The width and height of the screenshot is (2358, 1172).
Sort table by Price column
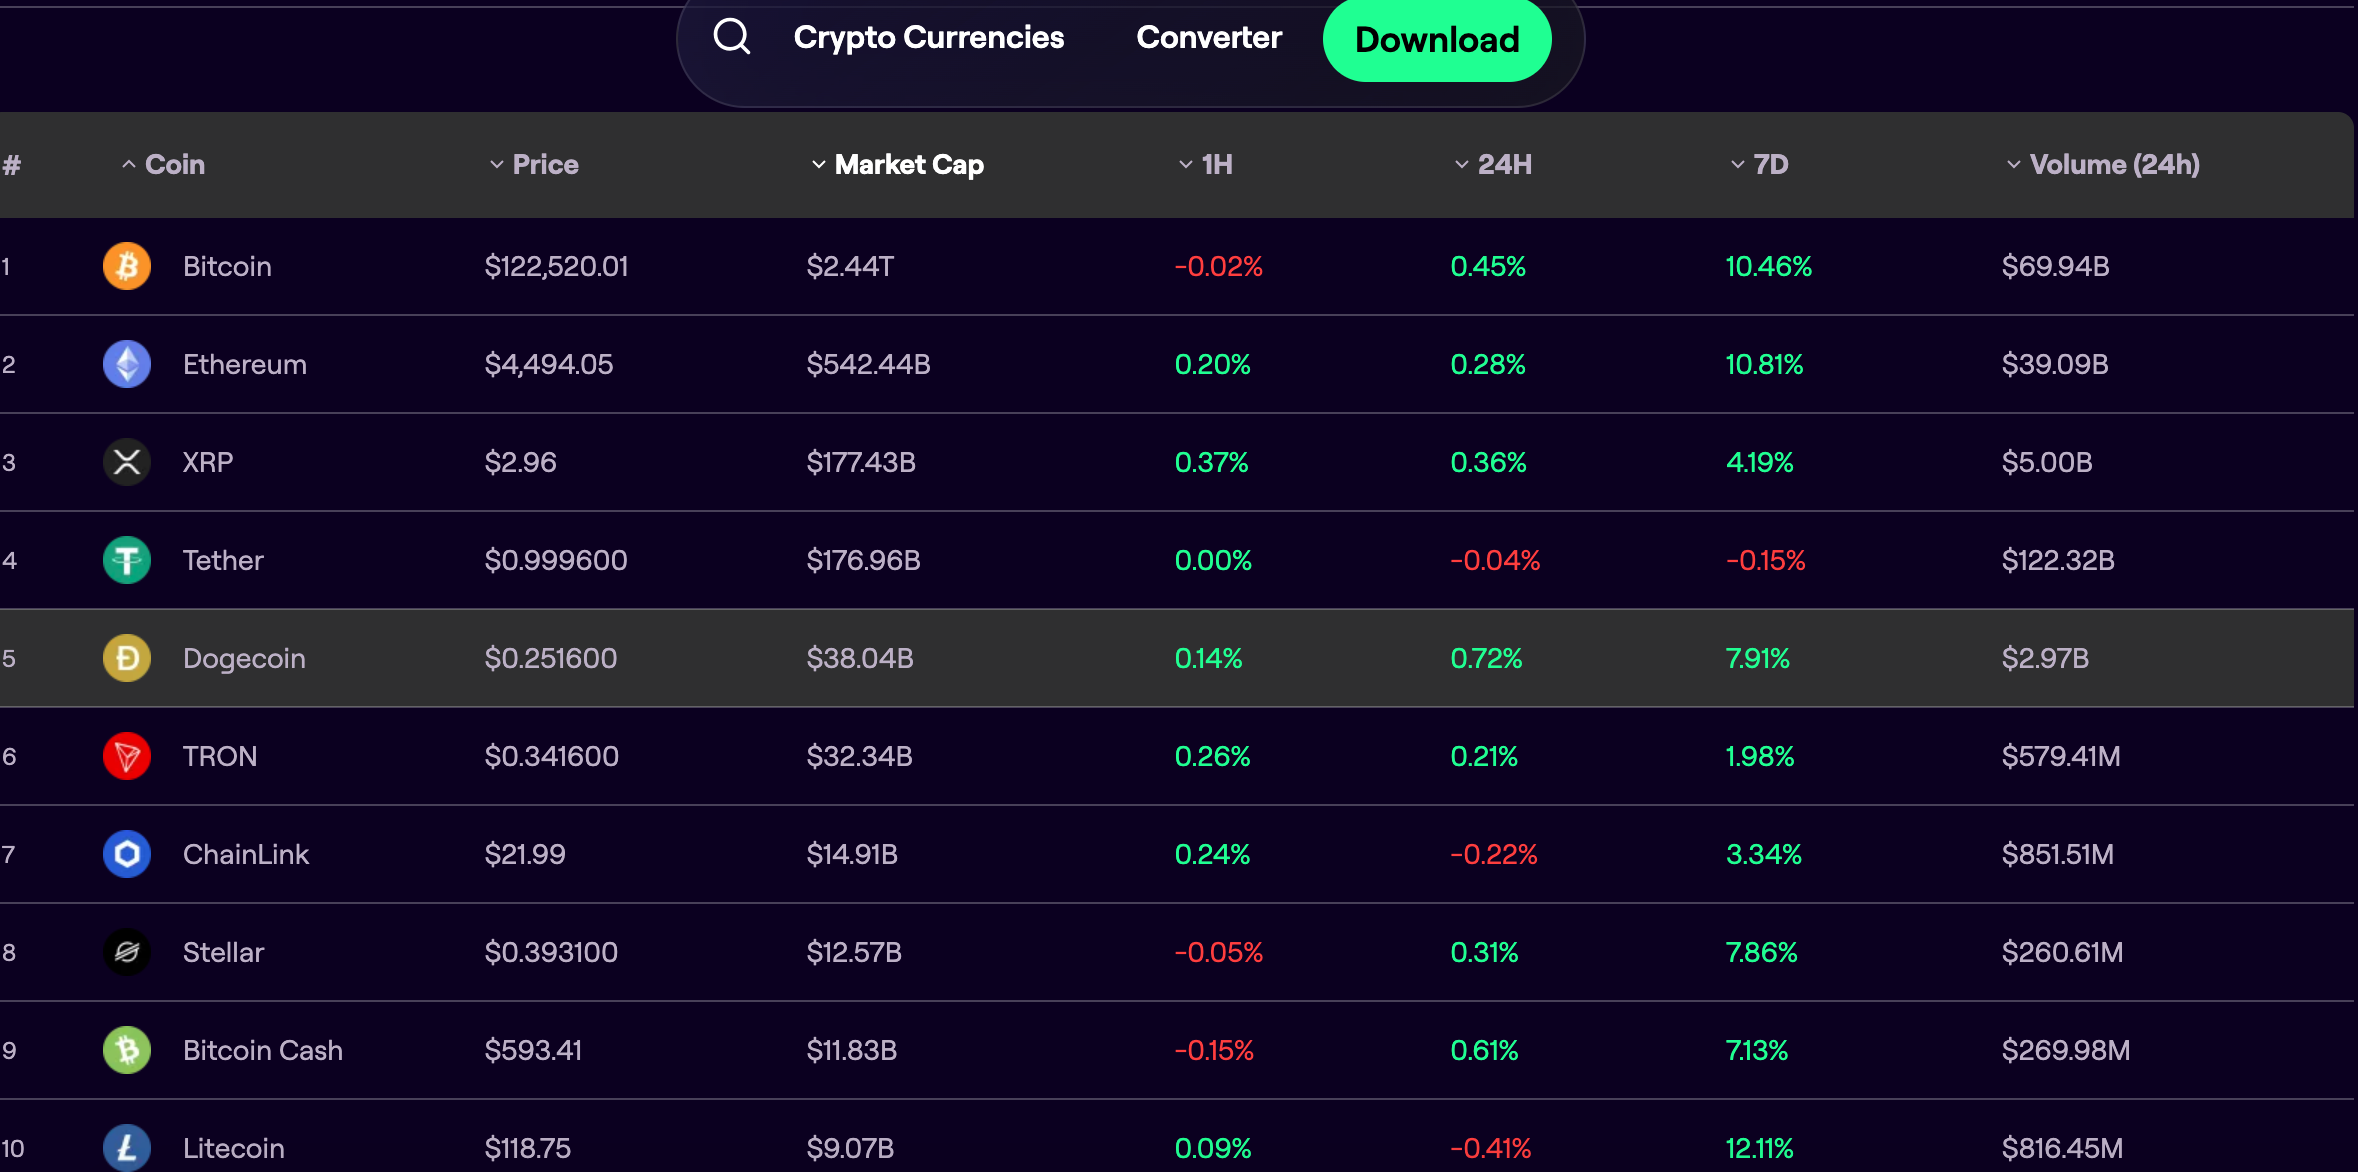pyautogui.click(x=545, y=164)
